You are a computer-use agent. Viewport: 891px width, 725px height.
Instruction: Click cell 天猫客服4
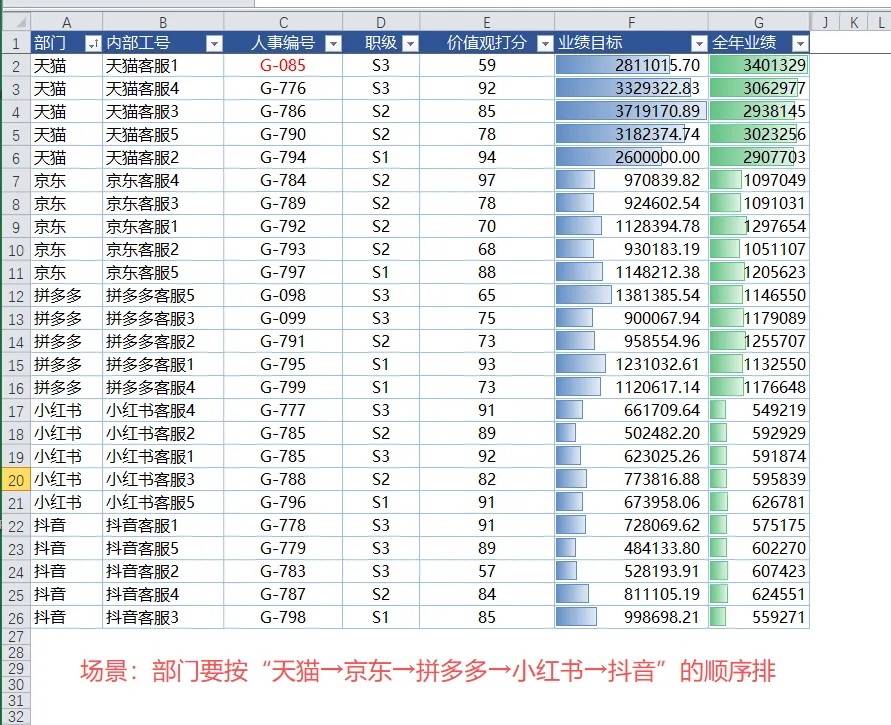pos(163,89)
